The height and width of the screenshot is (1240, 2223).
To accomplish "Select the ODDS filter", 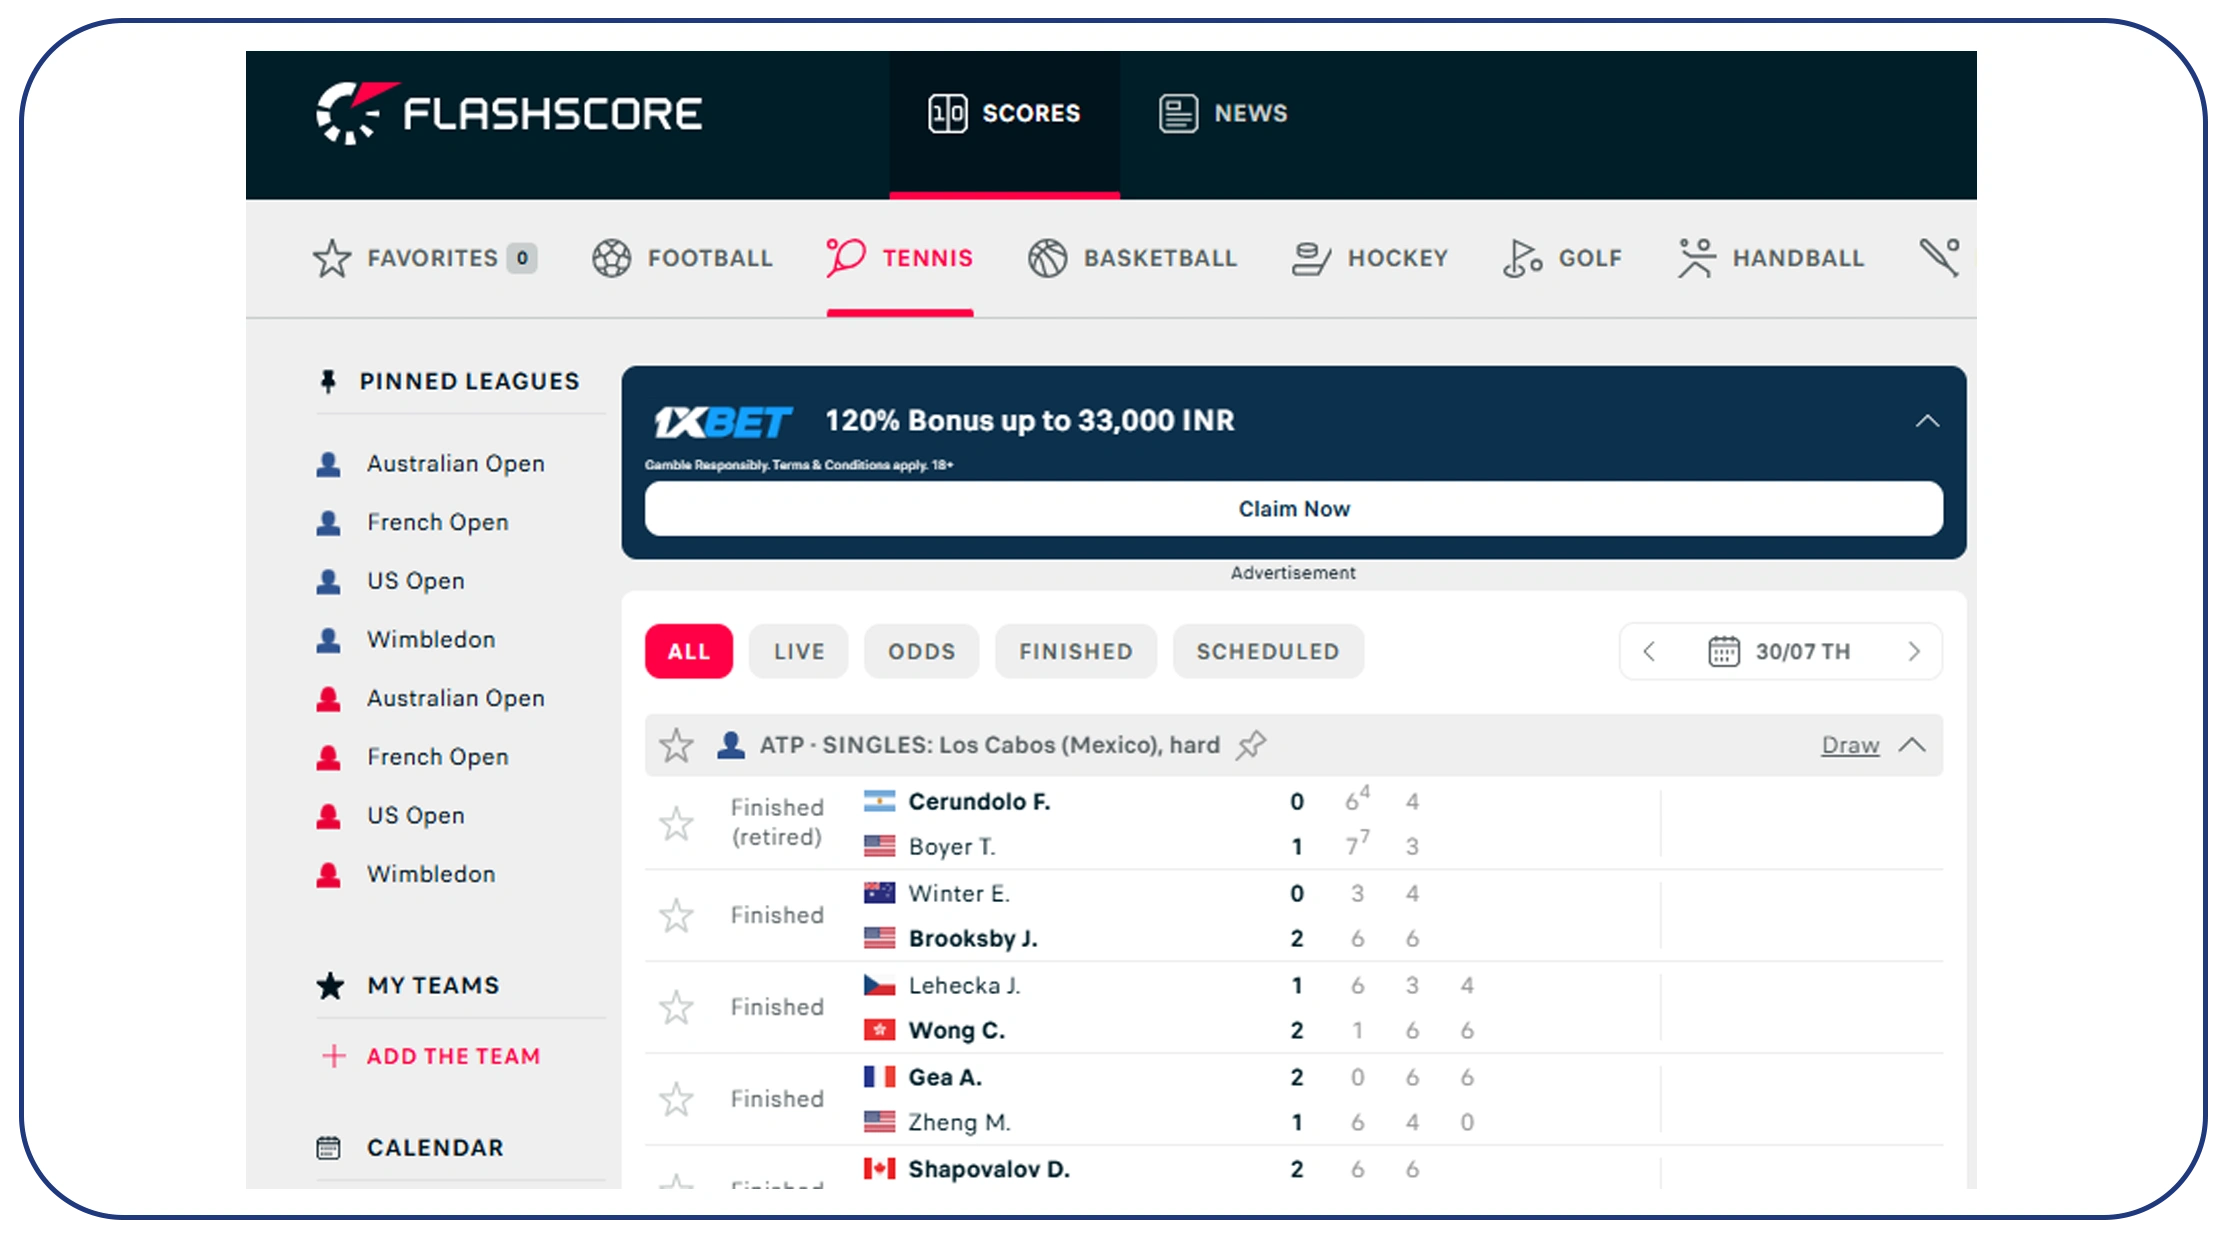I will (921, 652).
